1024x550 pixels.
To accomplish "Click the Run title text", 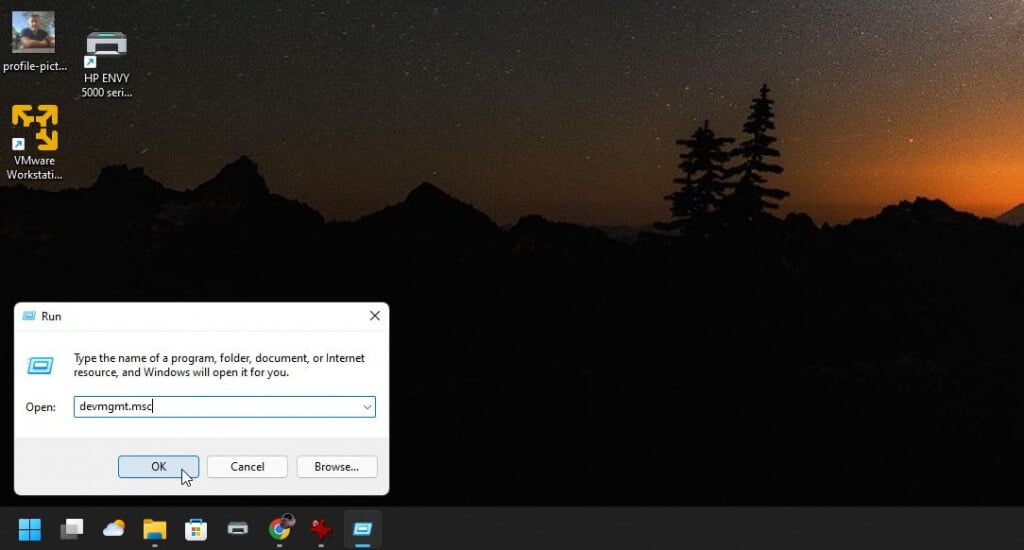I will coord(51,316).
